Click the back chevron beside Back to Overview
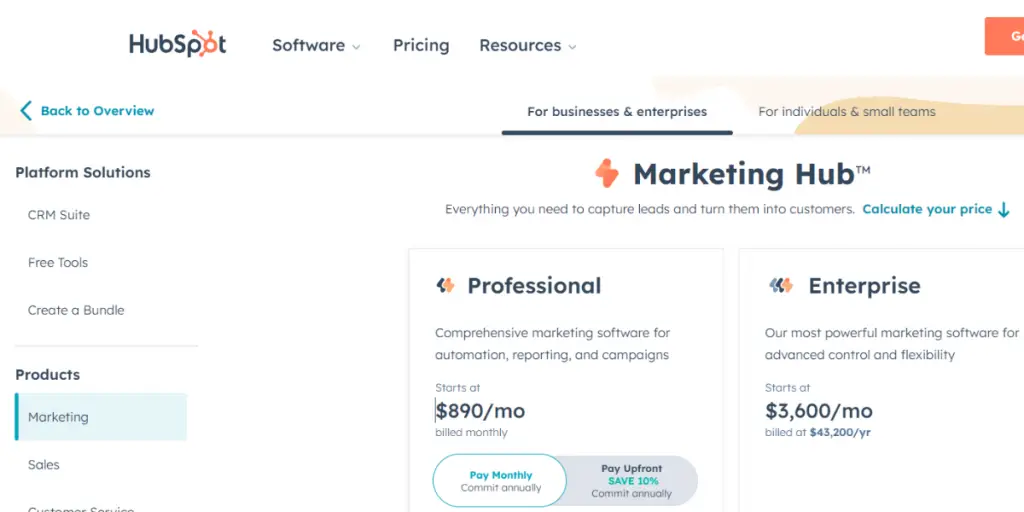 [x=25, y=111]
